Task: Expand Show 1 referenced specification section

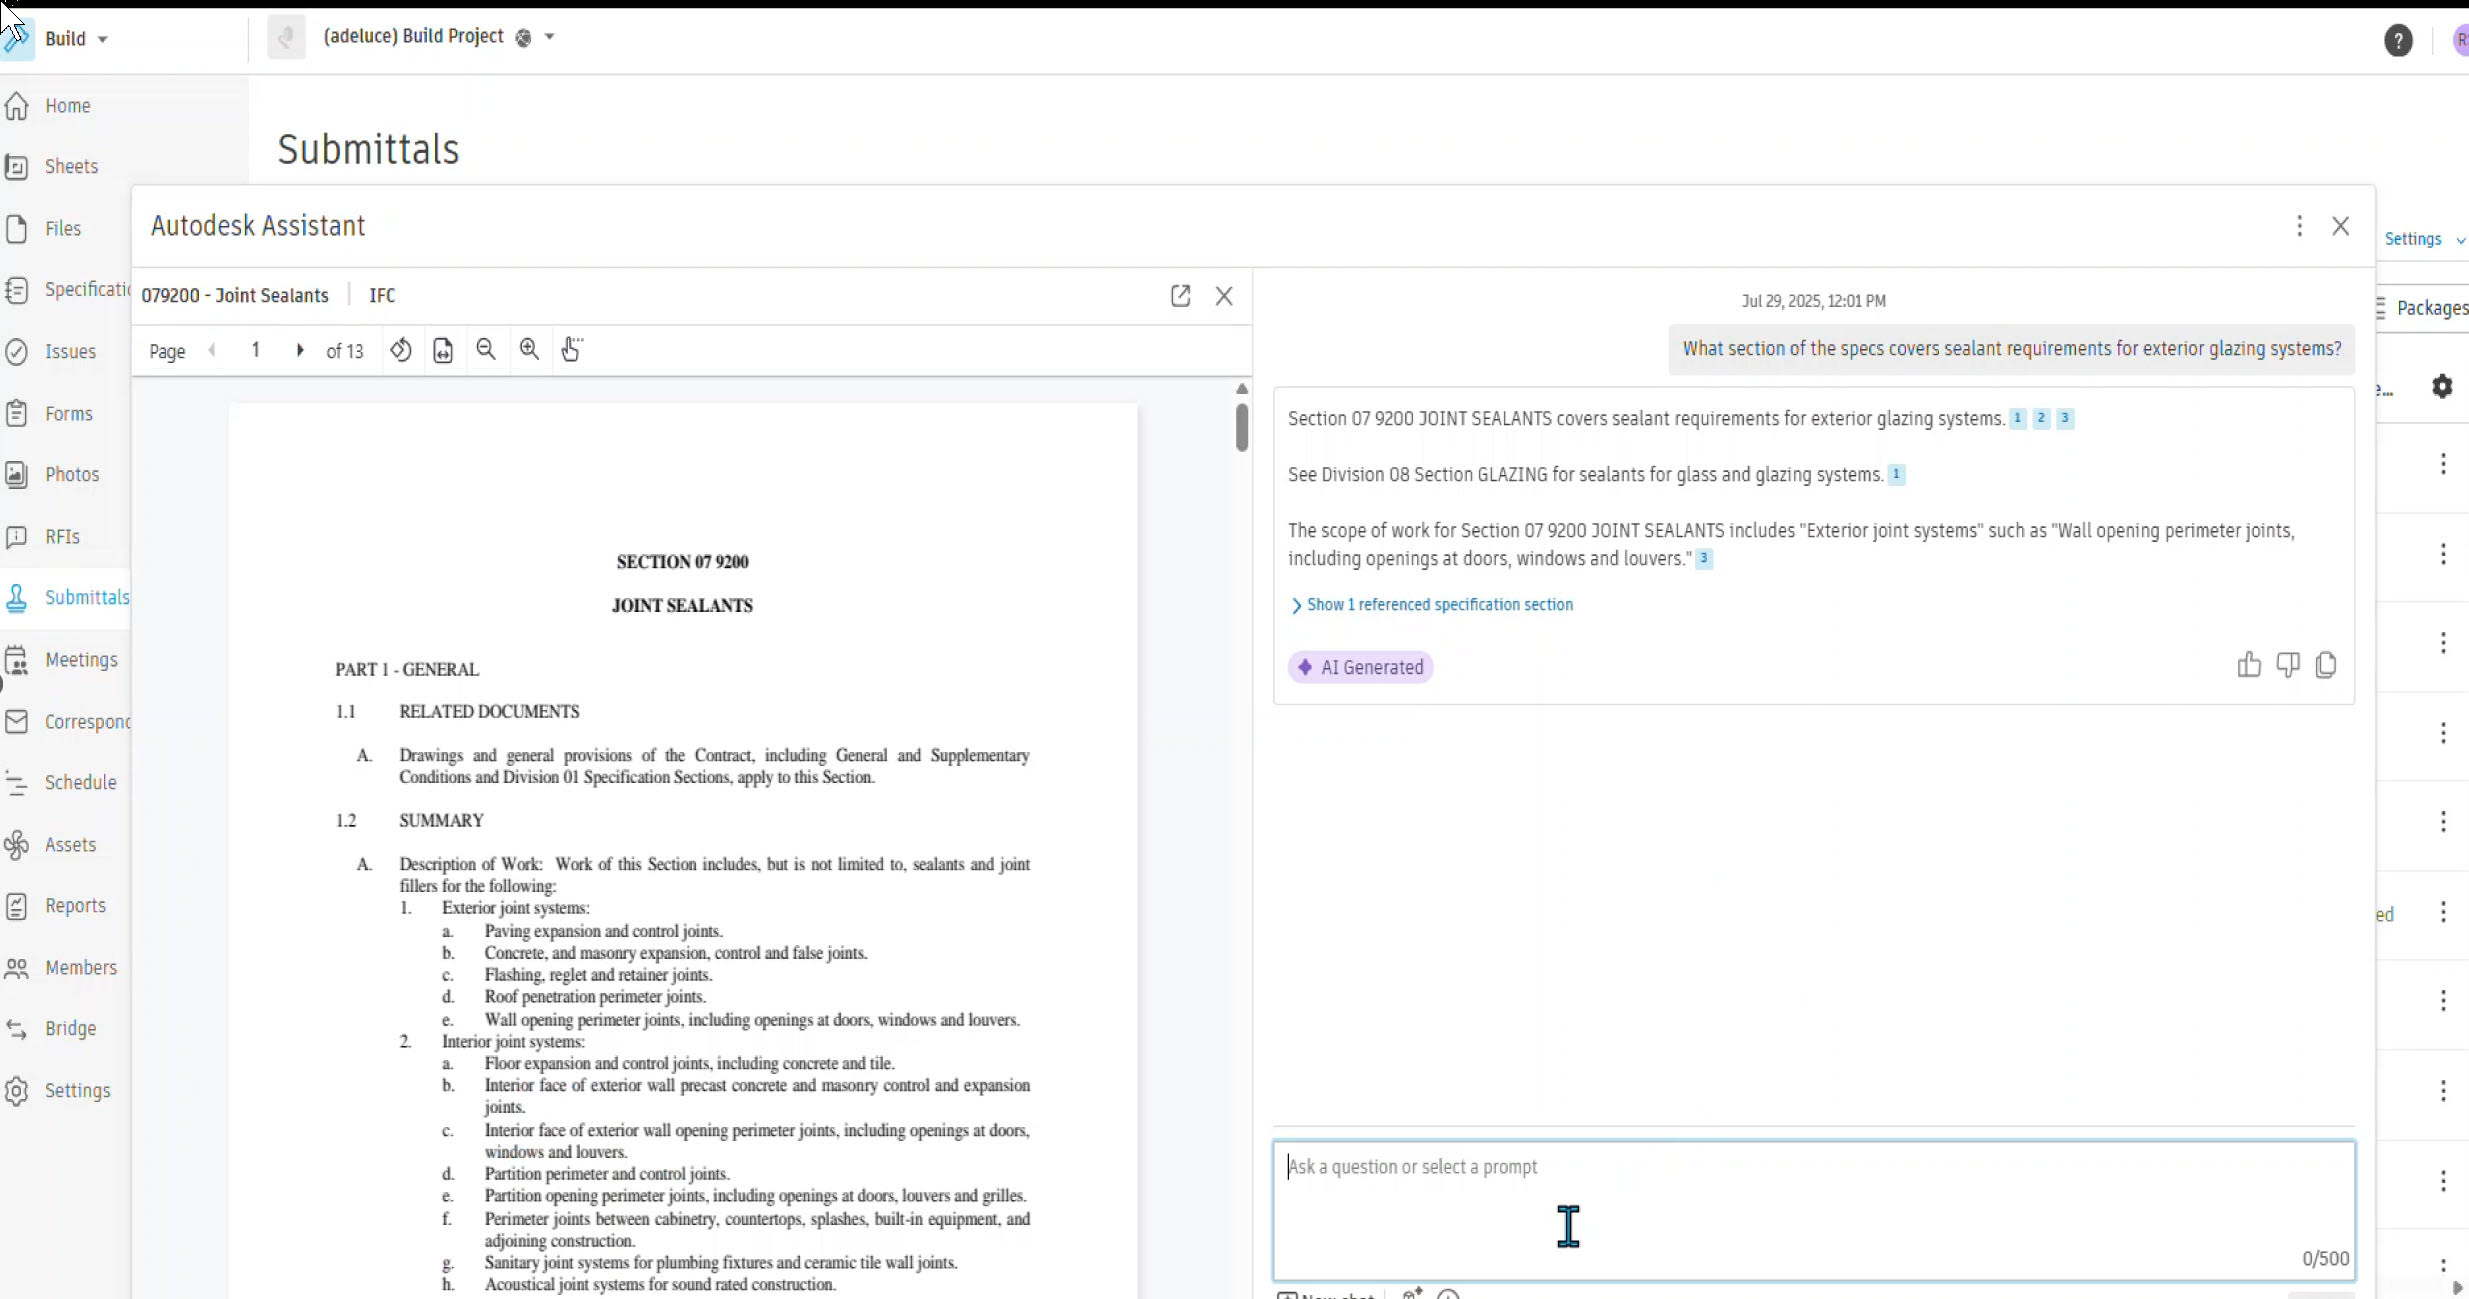Action: click(x=1431, y=605)
